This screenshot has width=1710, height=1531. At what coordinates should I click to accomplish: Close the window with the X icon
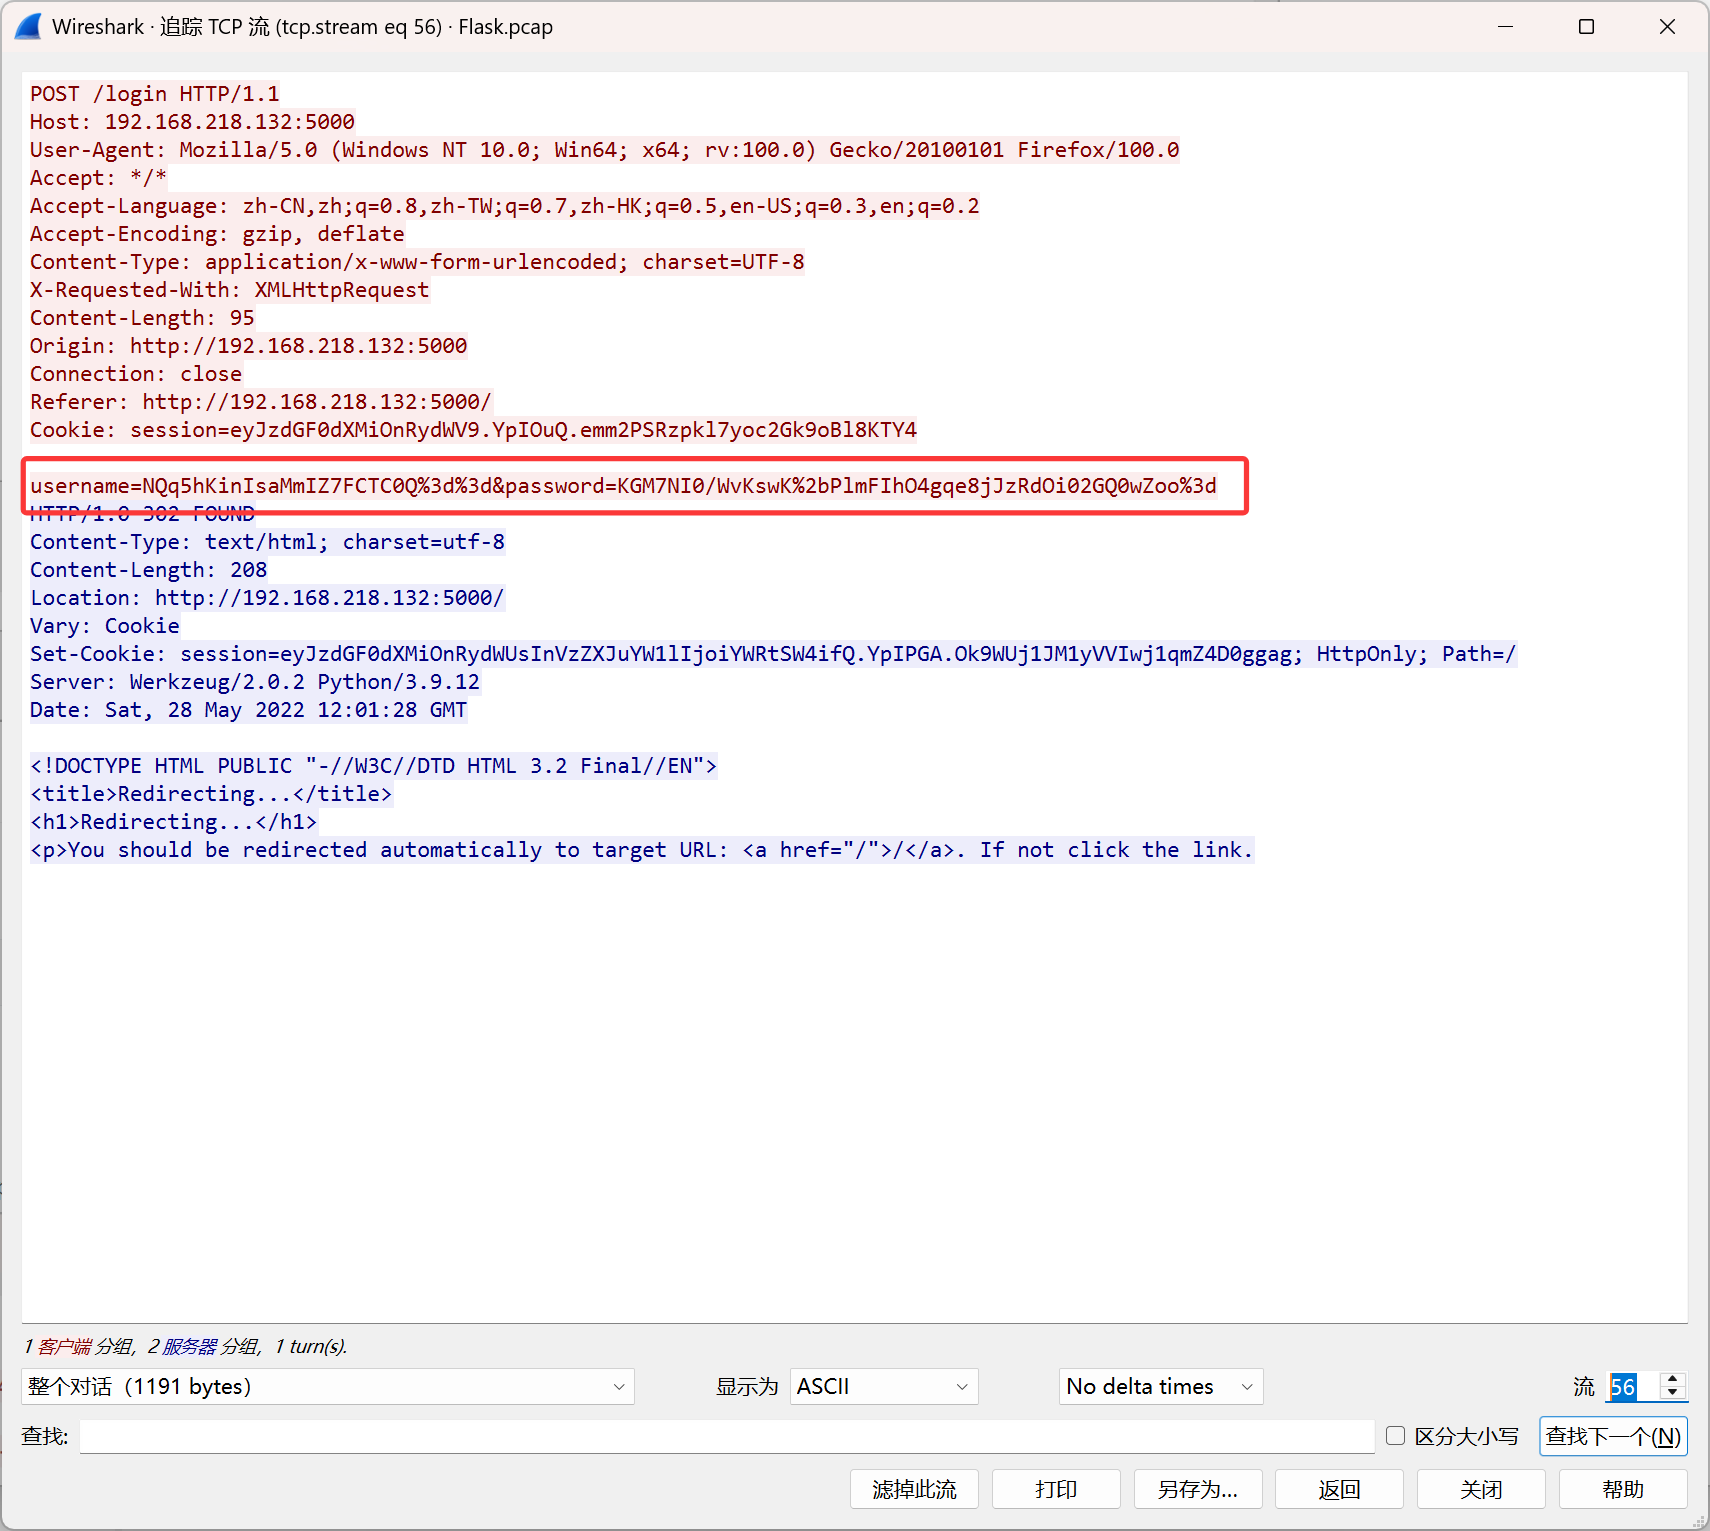(1667, 27)
